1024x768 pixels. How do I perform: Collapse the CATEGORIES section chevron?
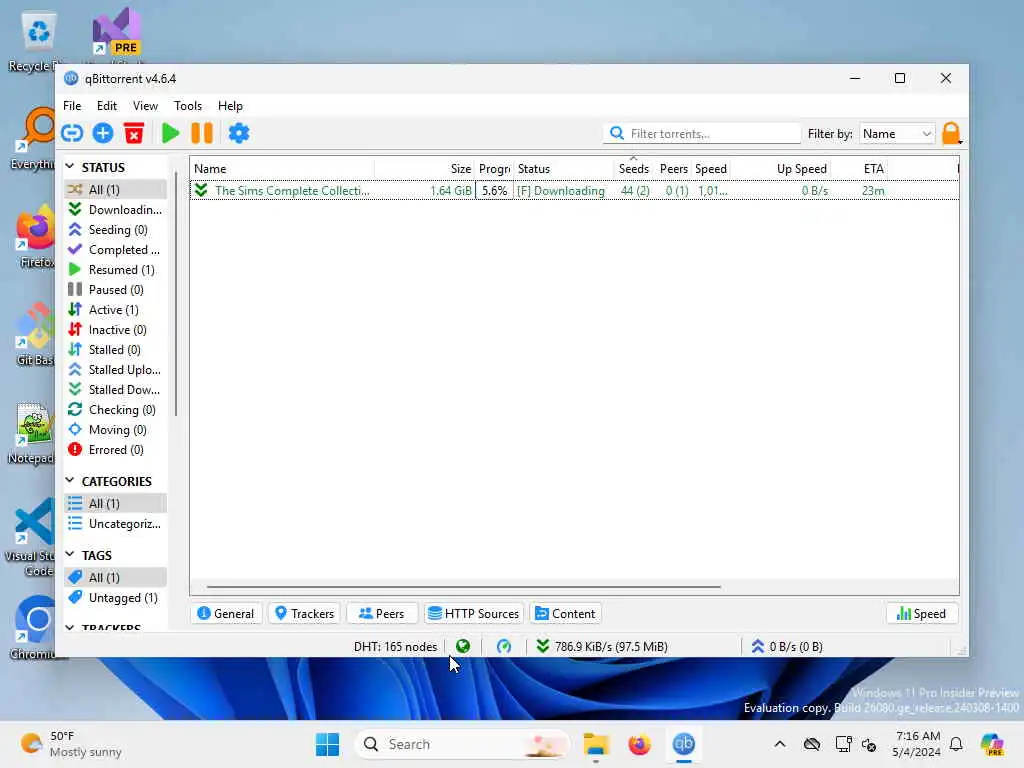pos(70,481)
